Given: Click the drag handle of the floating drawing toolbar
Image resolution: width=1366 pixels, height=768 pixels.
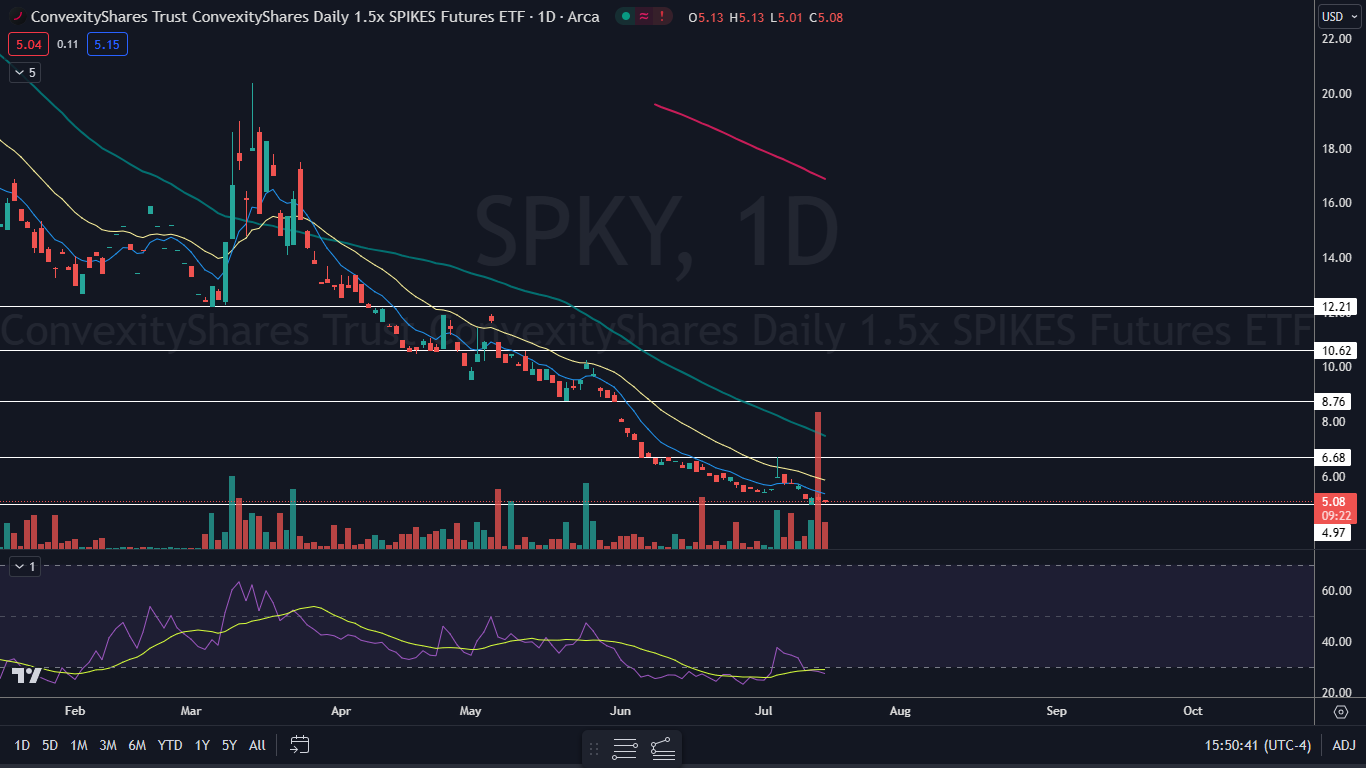Looking at the screenshot, I should (x=594, y=748).
